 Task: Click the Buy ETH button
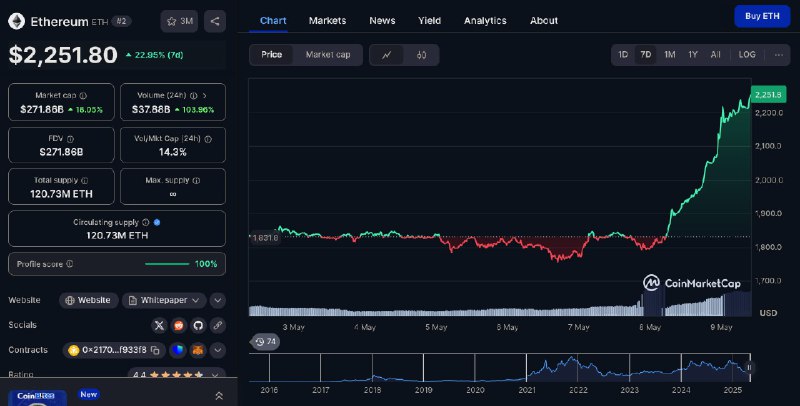[762, 16]
